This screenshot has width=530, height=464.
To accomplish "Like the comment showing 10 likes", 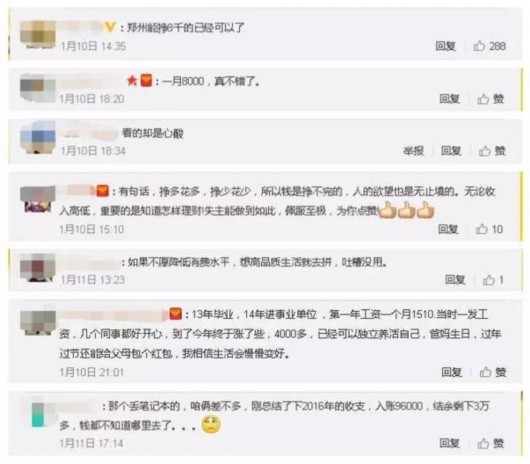I will pos(489,229).
